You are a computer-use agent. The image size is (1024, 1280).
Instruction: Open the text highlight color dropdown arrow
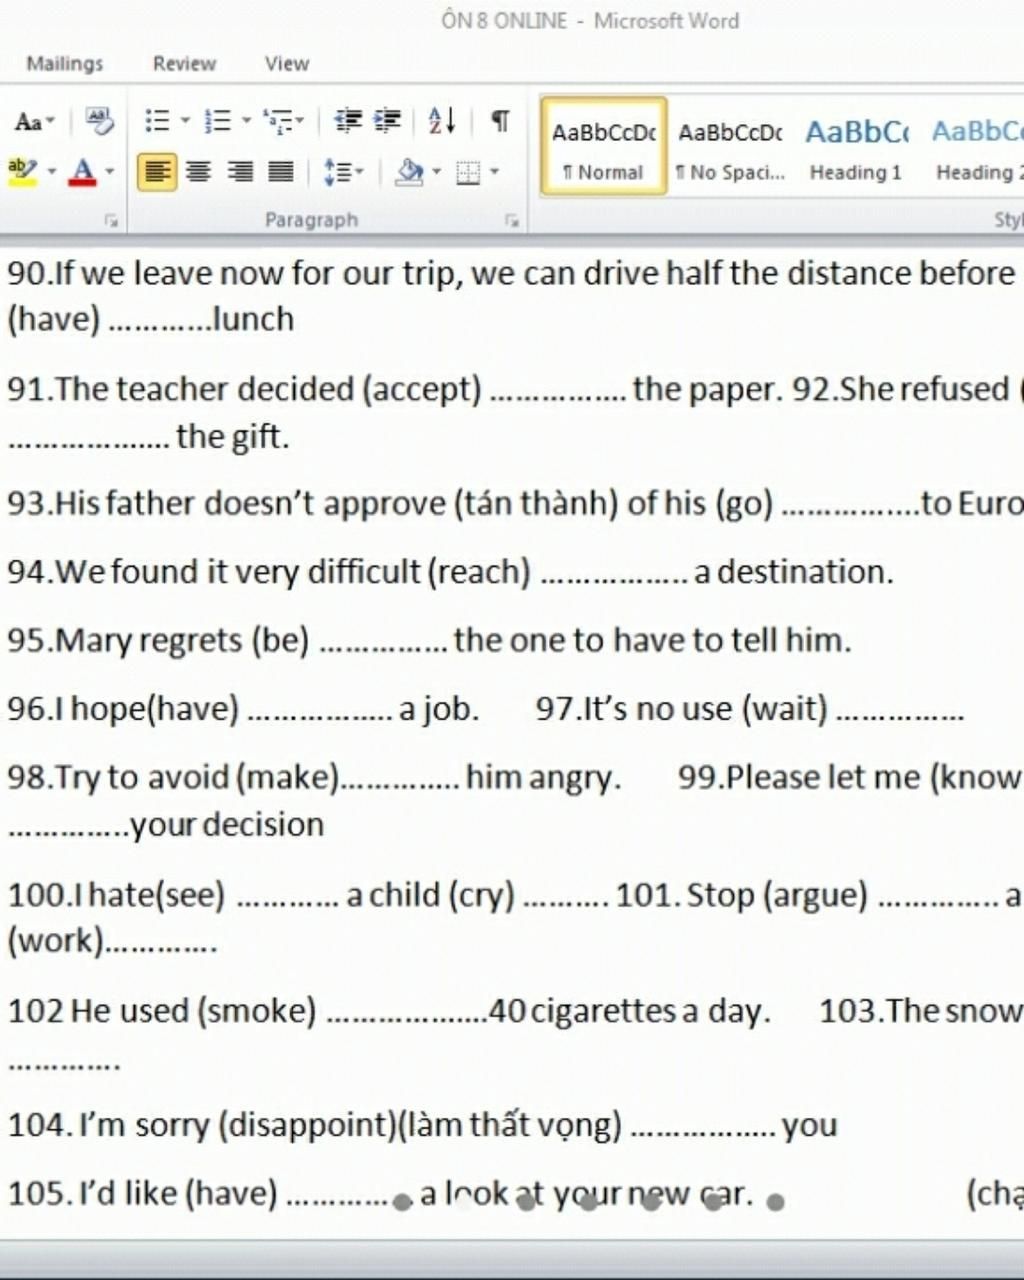pyautogui.click(x=50, y=172)
